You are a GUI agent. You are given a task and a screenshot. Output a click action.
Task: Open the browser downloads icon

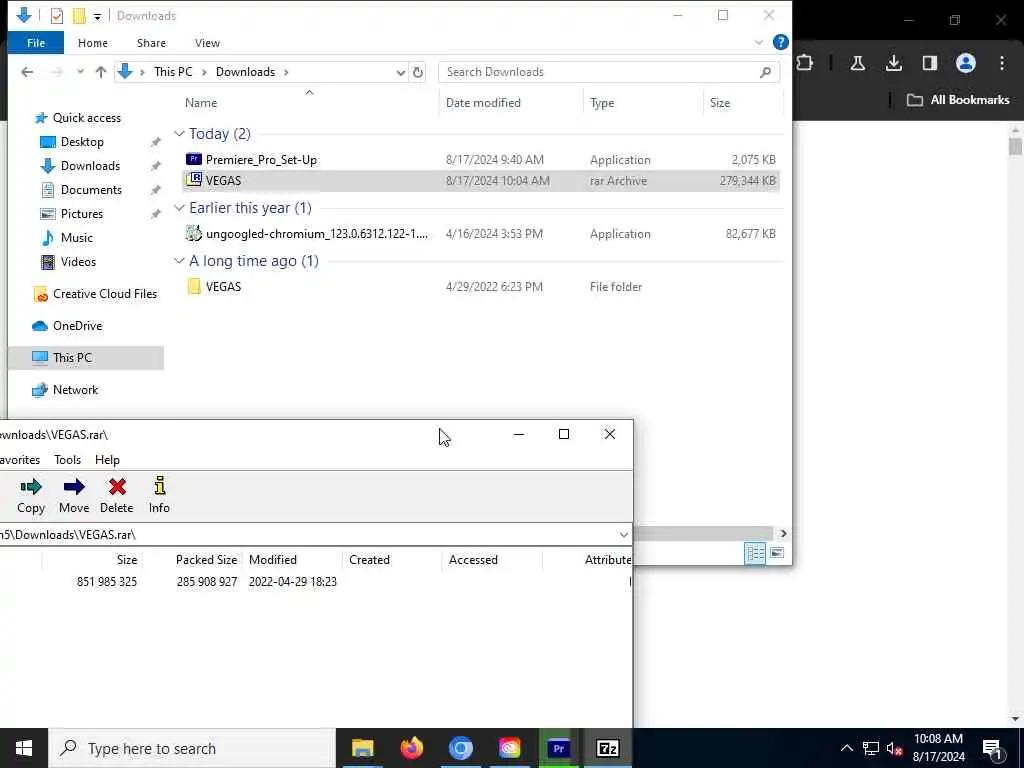click(x=893, y=63)
